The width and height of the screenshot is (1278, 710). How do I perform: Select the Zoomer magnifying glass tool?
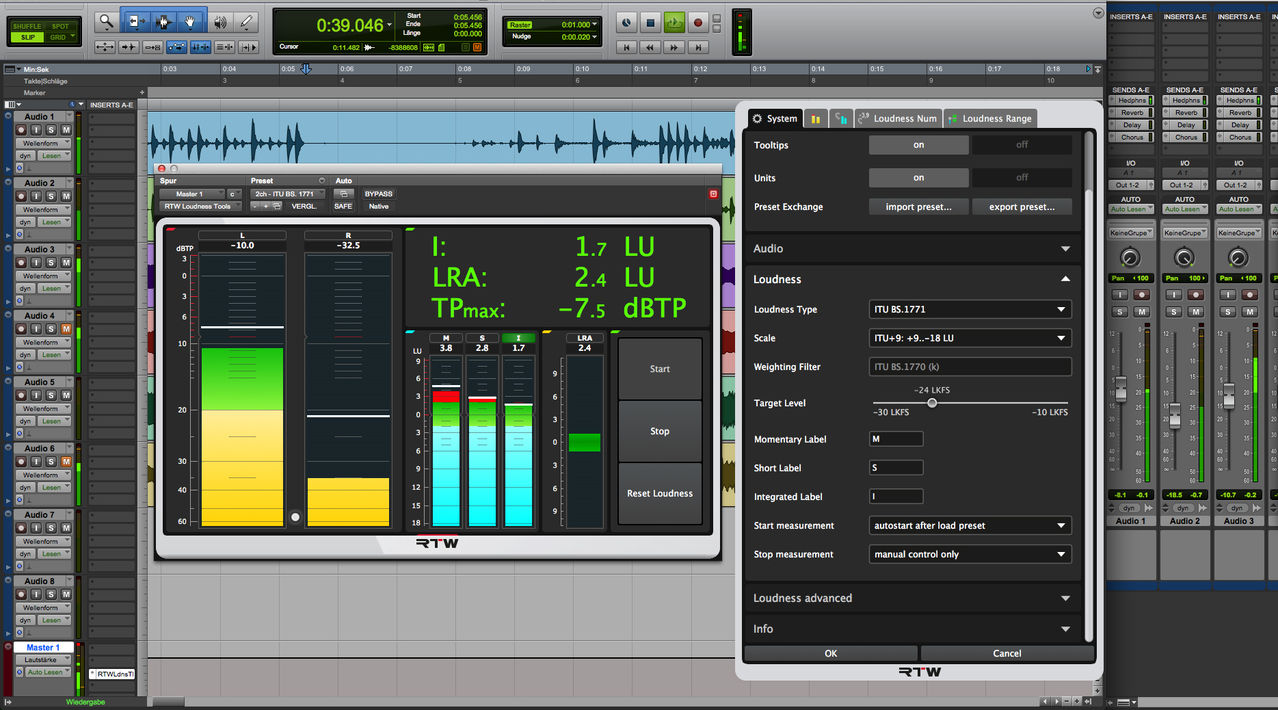click(106, 21)
